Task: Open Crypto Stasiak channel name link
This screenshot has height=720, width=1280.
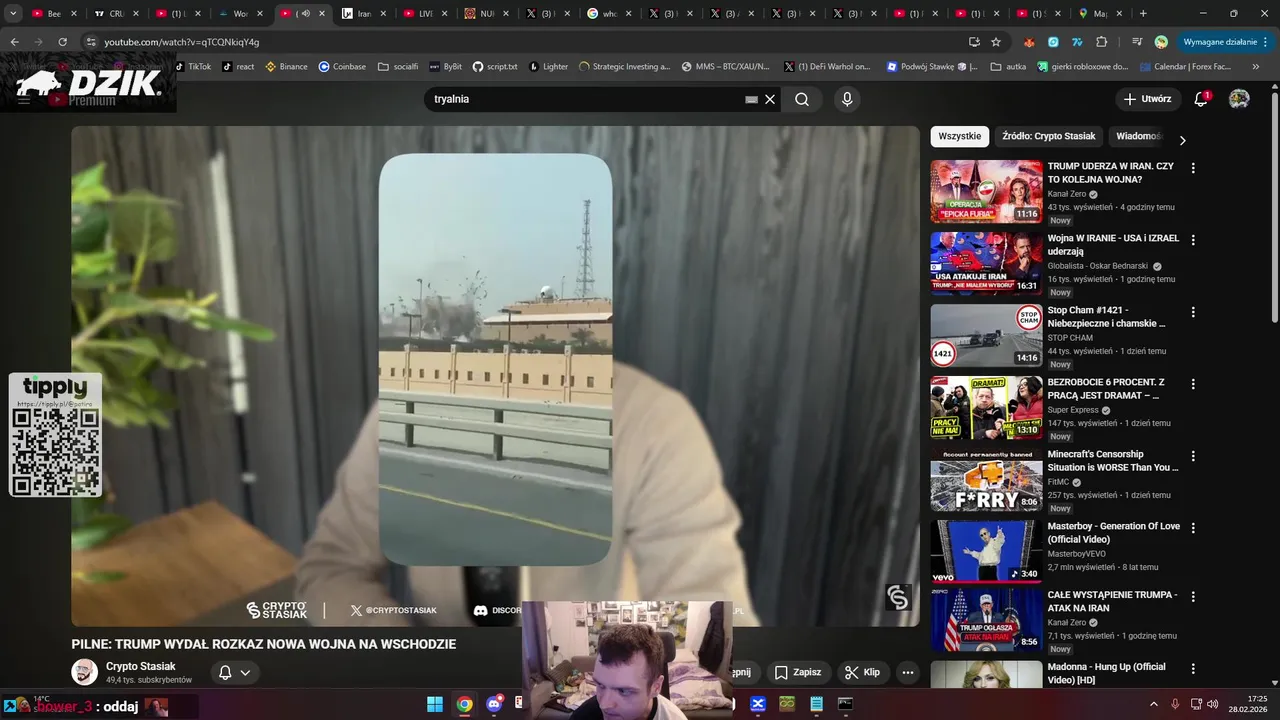Action: click(x=141, y=666)
